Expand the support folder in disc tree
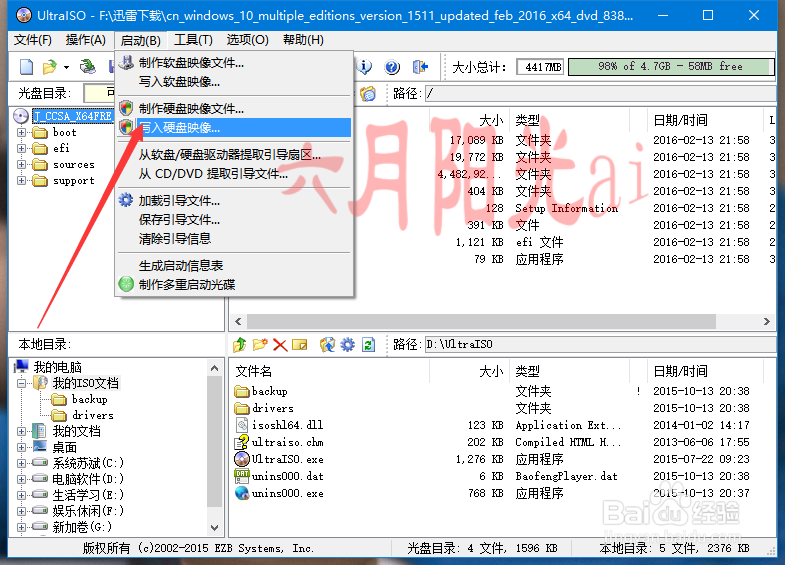Image resolution: width=785 pixels, height=565 pixels. (22, 180)
